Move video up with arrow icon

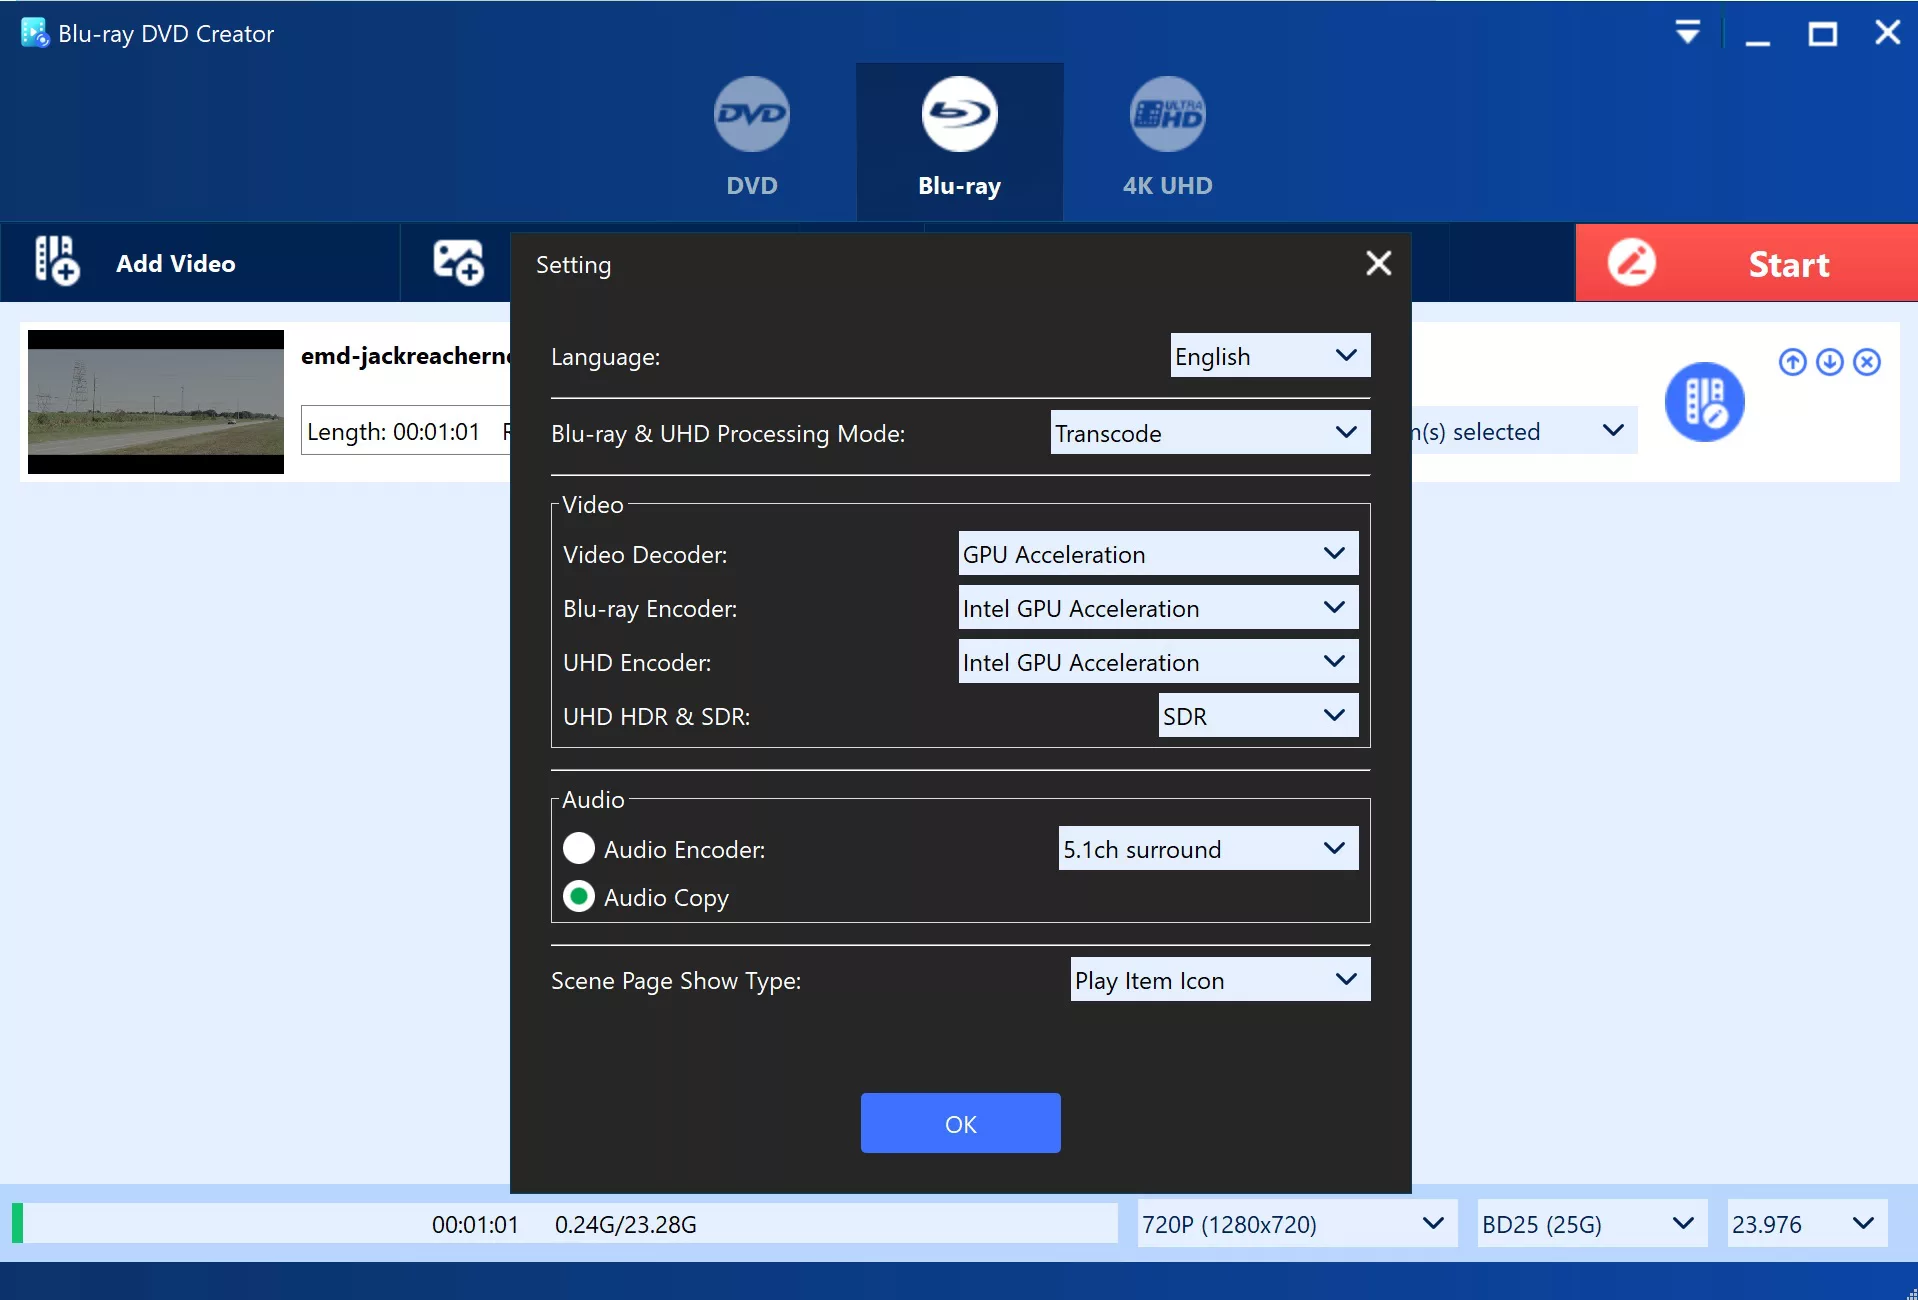click(x=1792, y=362)
